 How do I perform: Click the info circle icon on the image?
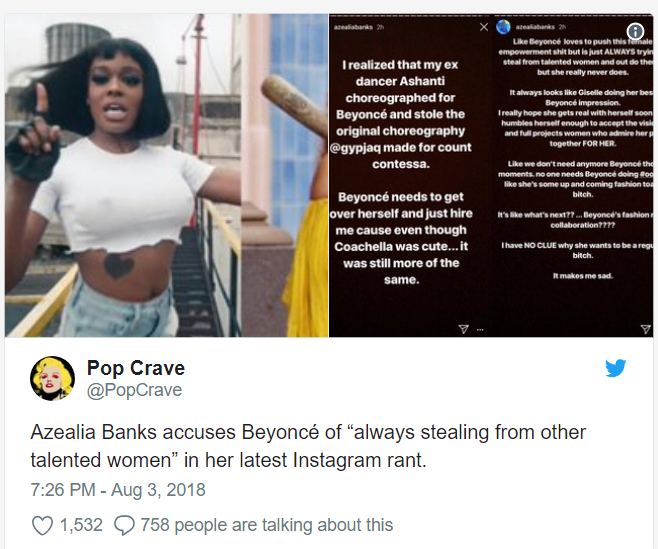[x=635, y=31]
